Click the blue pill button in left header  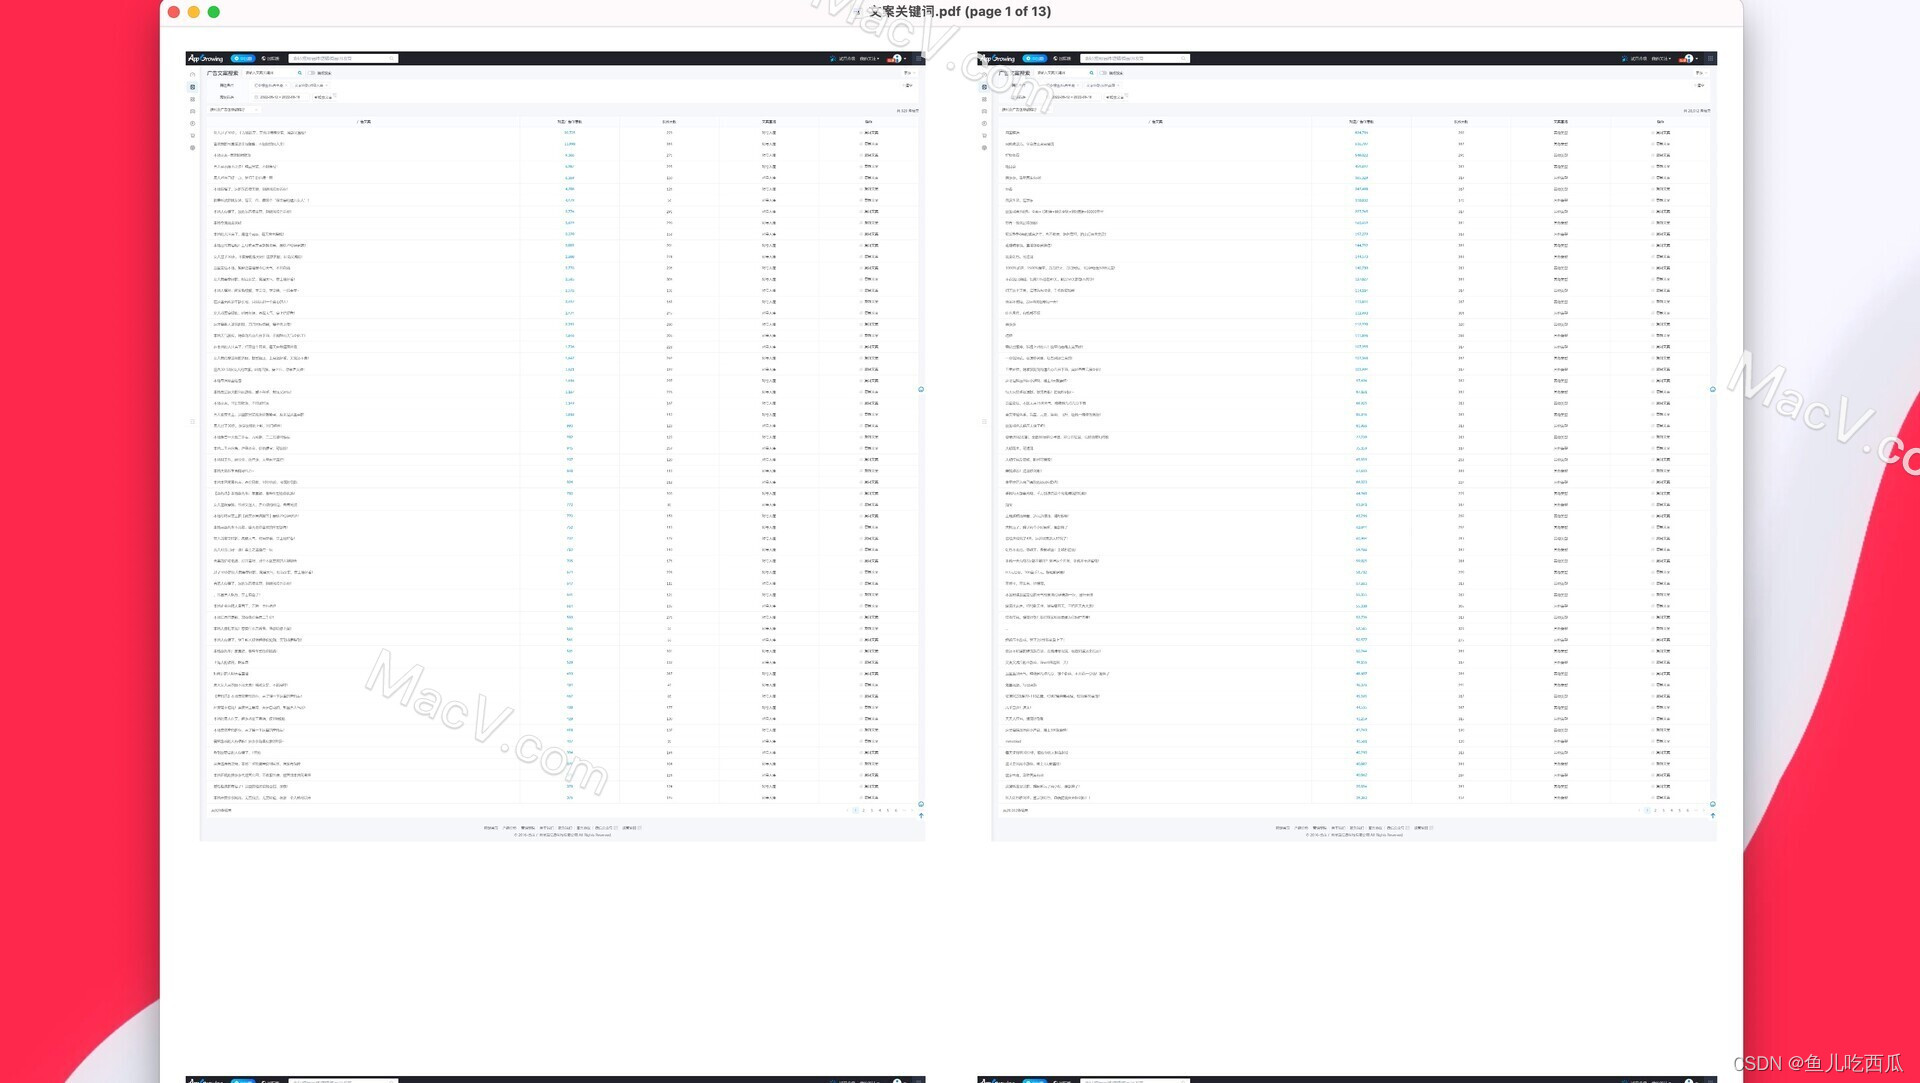[243, 58]
